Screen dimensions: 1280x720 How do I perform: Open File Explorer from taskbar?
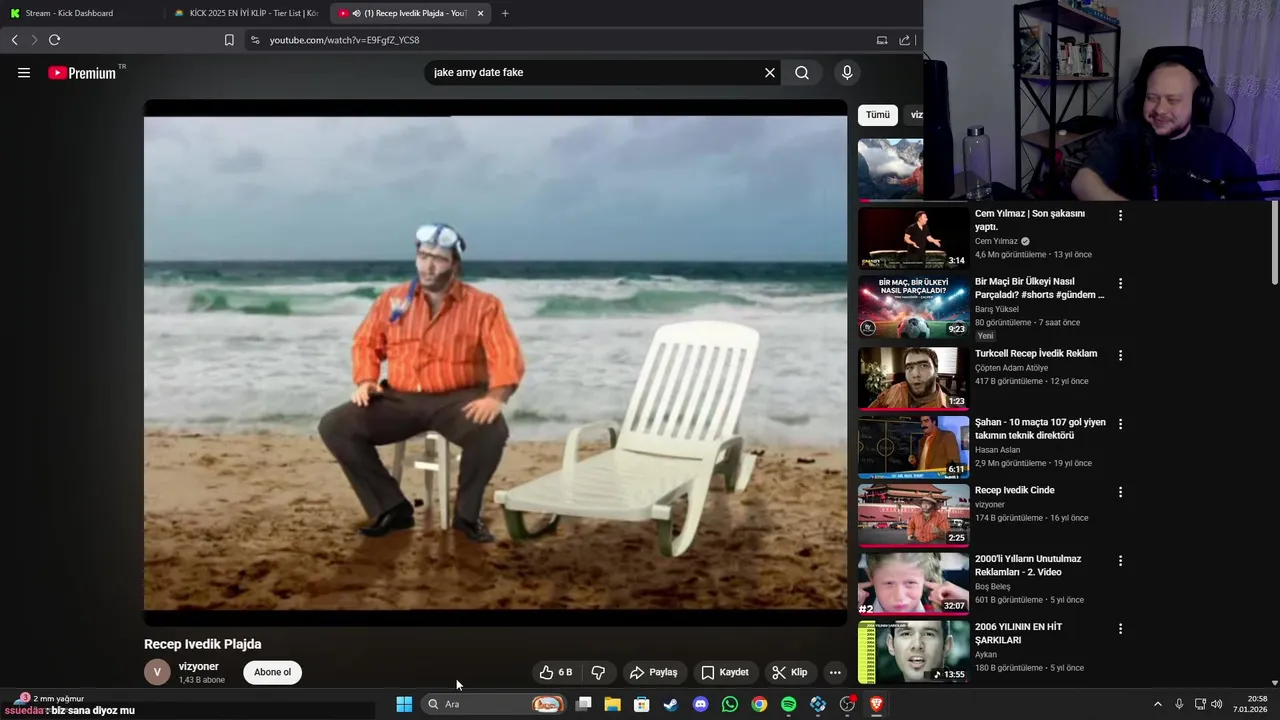[613, 704]
